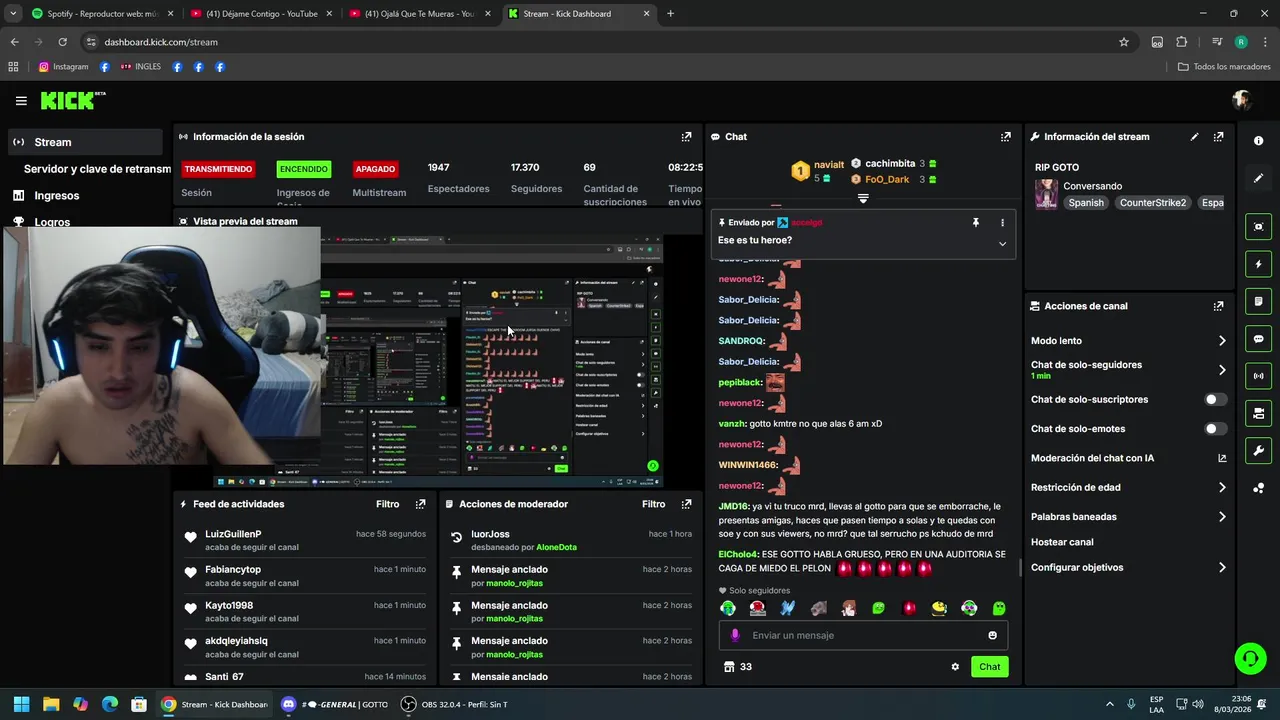Viewport: 1280px width, 720px height.
Task: Click the green Chat send button
Action: click(x=989, y=667)
